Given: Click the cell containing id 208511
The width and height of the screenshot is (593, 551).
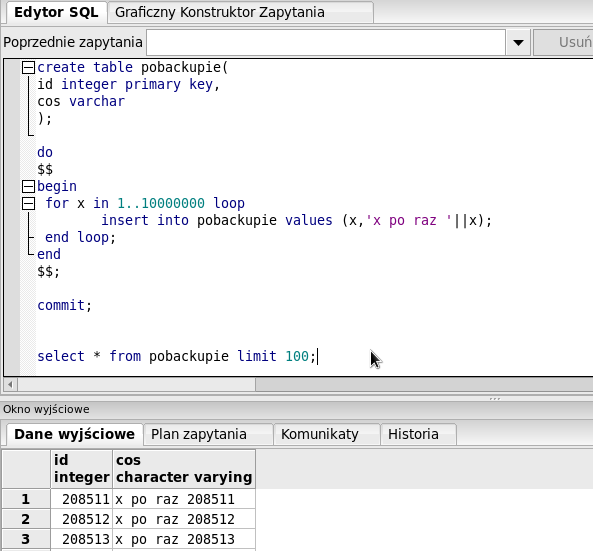Looking at the screenshot, I should pyautogui.click(x=81, y=499).
